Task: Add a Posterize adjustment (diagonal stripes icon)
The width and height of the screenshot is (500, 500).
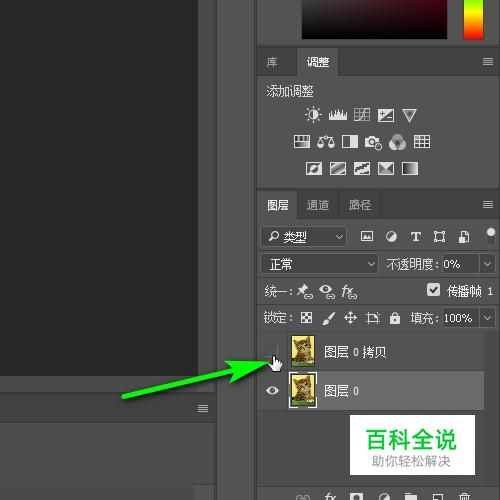Action: pyautogui.click(x=338, y=168)
